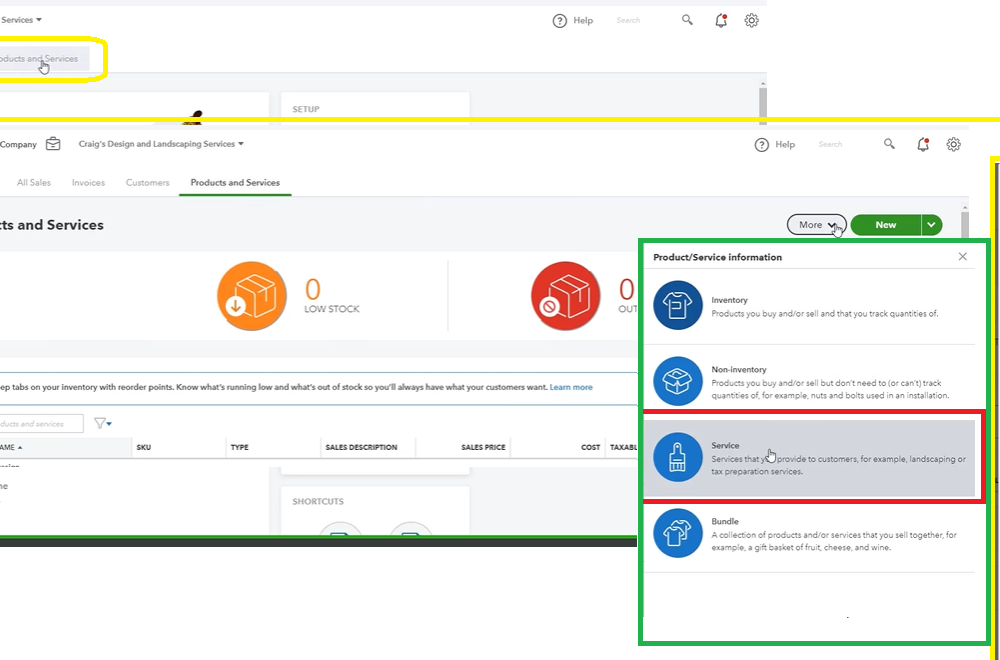
Task: Click the page's vertical scrollbar beside New
Action: point(964,222)
